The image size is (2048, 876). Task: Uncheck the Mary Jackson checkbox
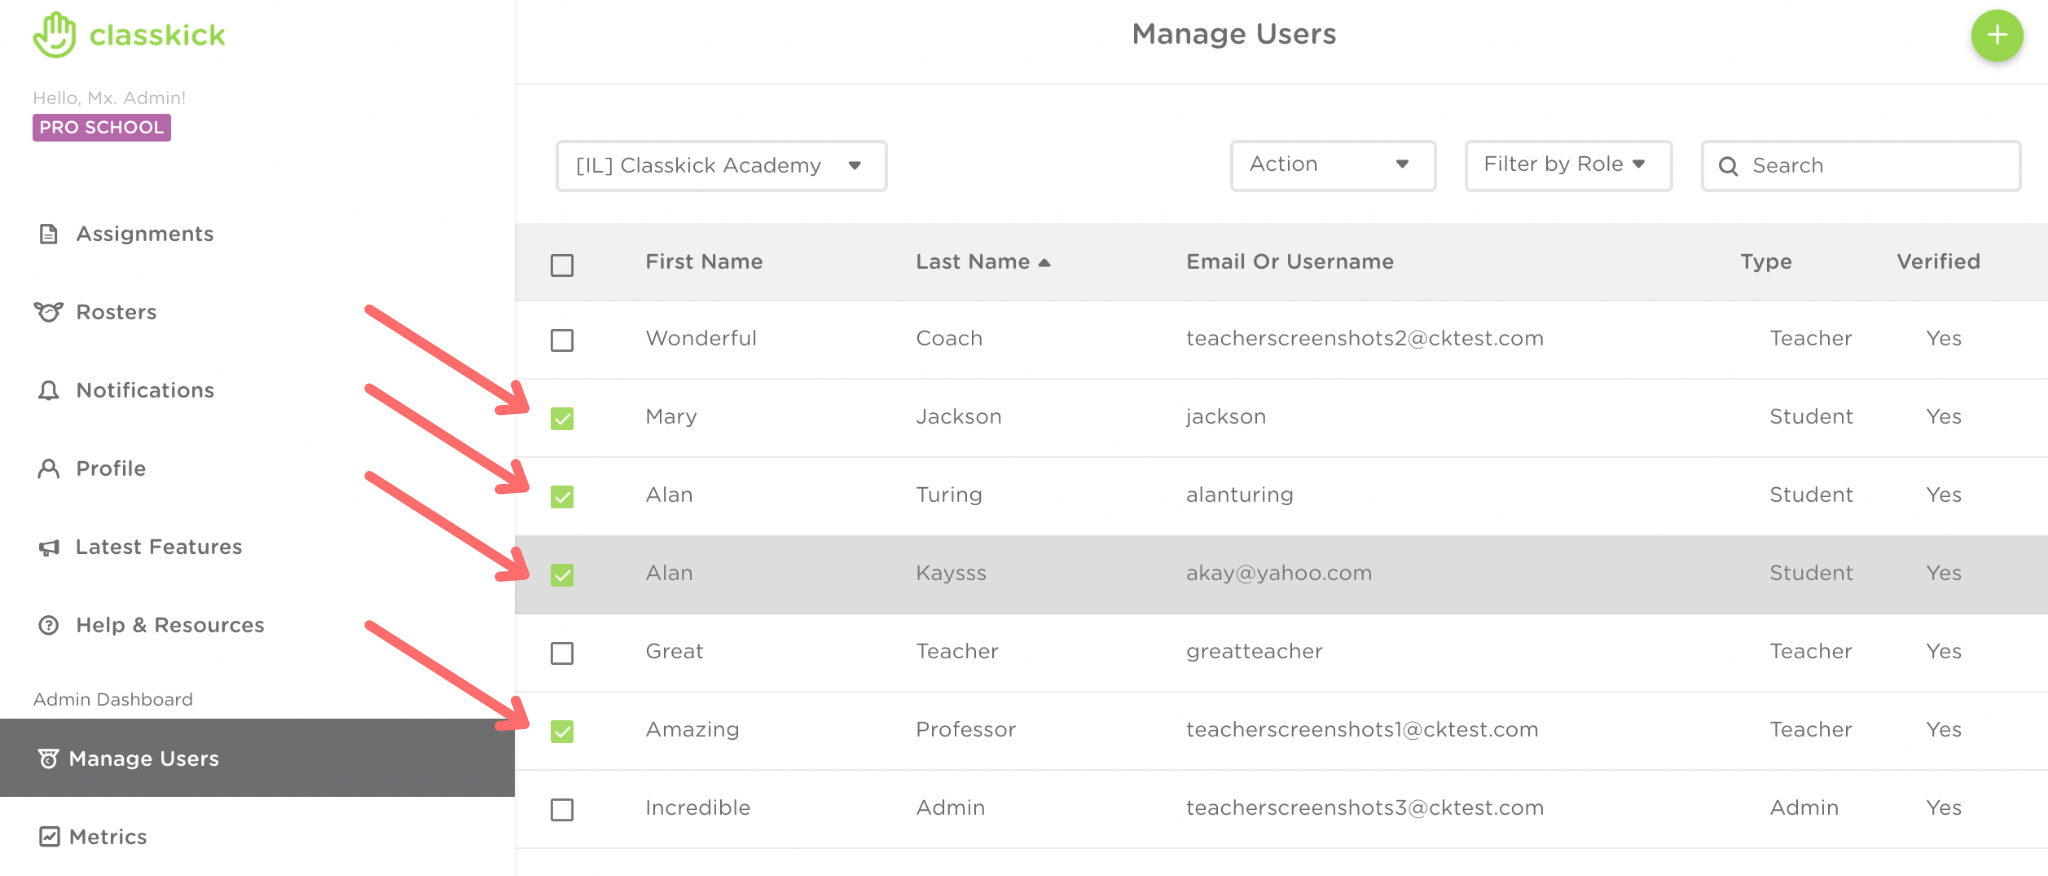[x=562, y=418]
